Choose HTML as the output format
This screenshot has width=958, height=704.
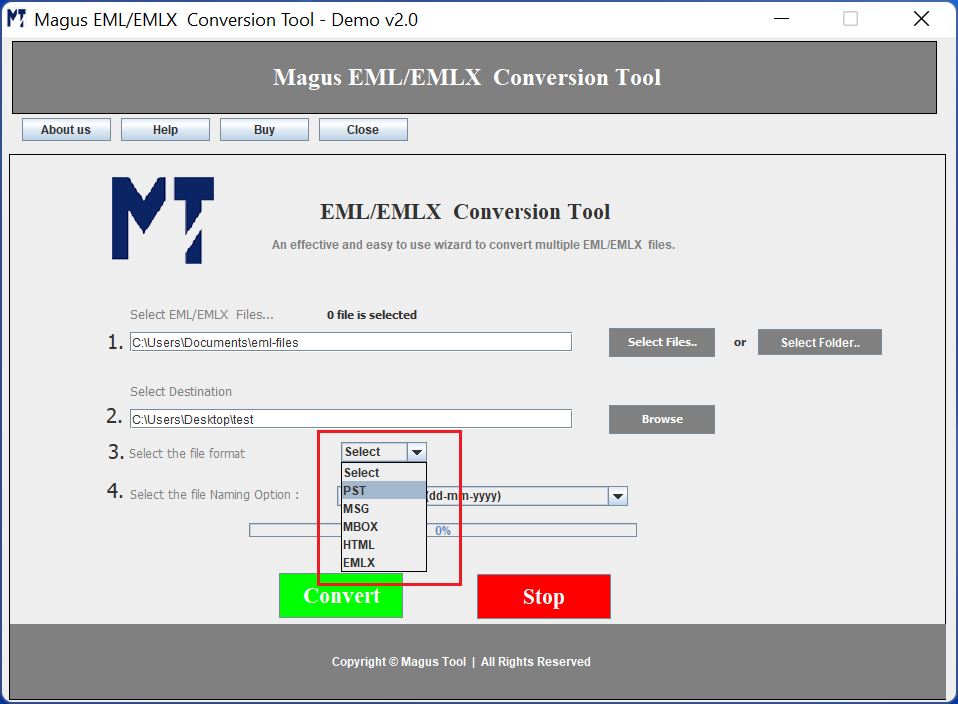pyautogui.click(x=383, y=544)
